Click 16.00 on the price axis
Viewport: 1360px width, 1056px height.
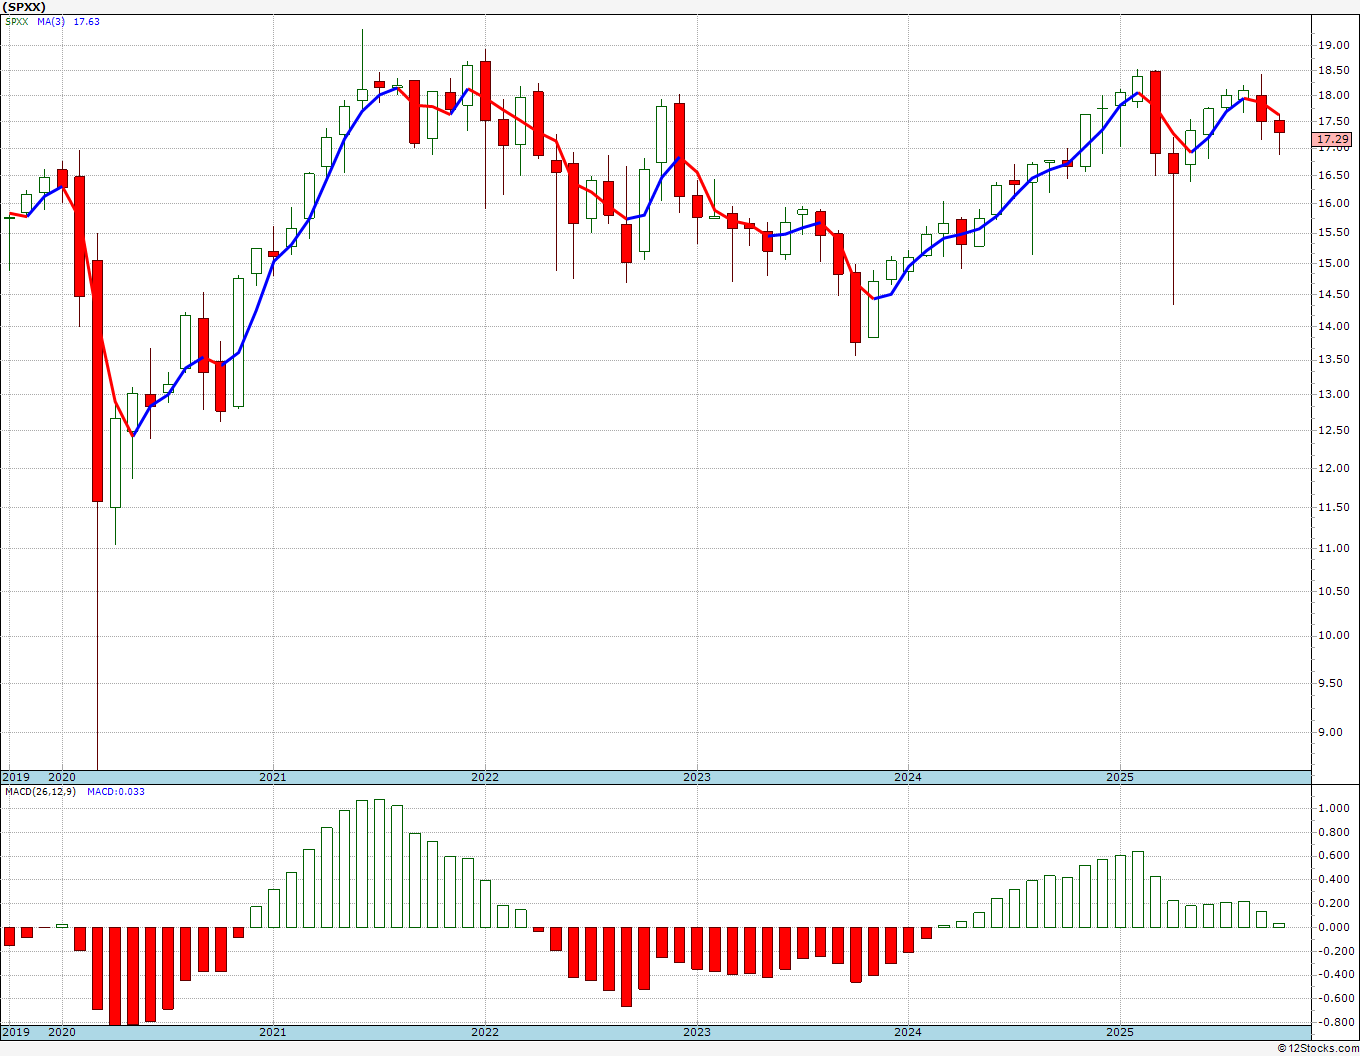pyautogui.click(x=1332, y=203)
